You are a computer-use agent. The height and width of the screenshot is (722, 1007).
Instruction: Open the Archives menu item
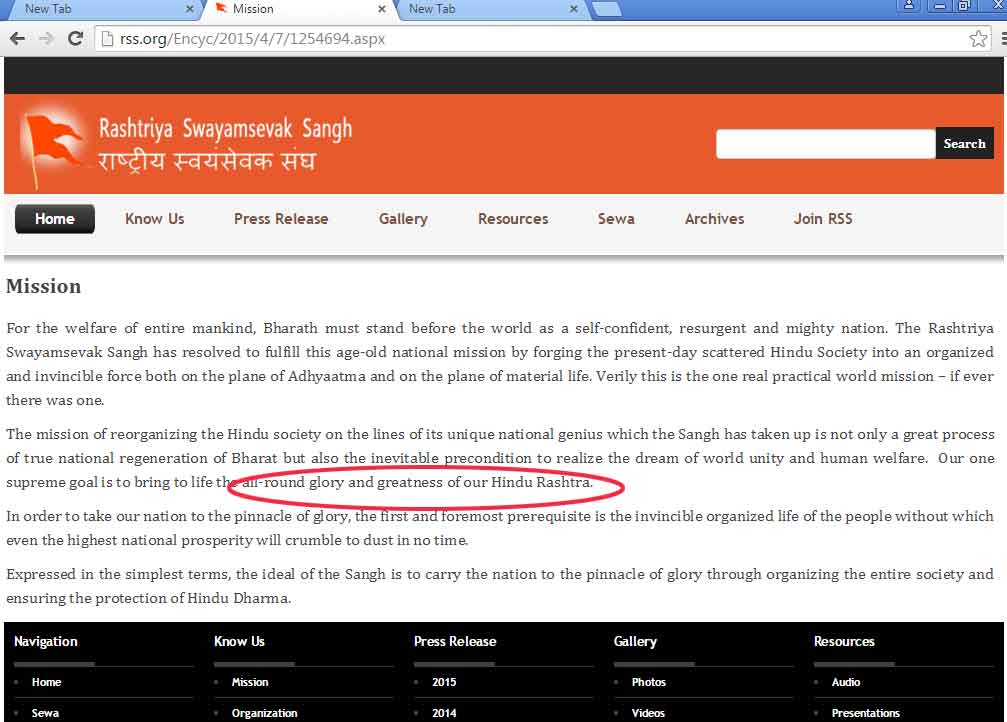pyautogui.click(x=714, y=219)
